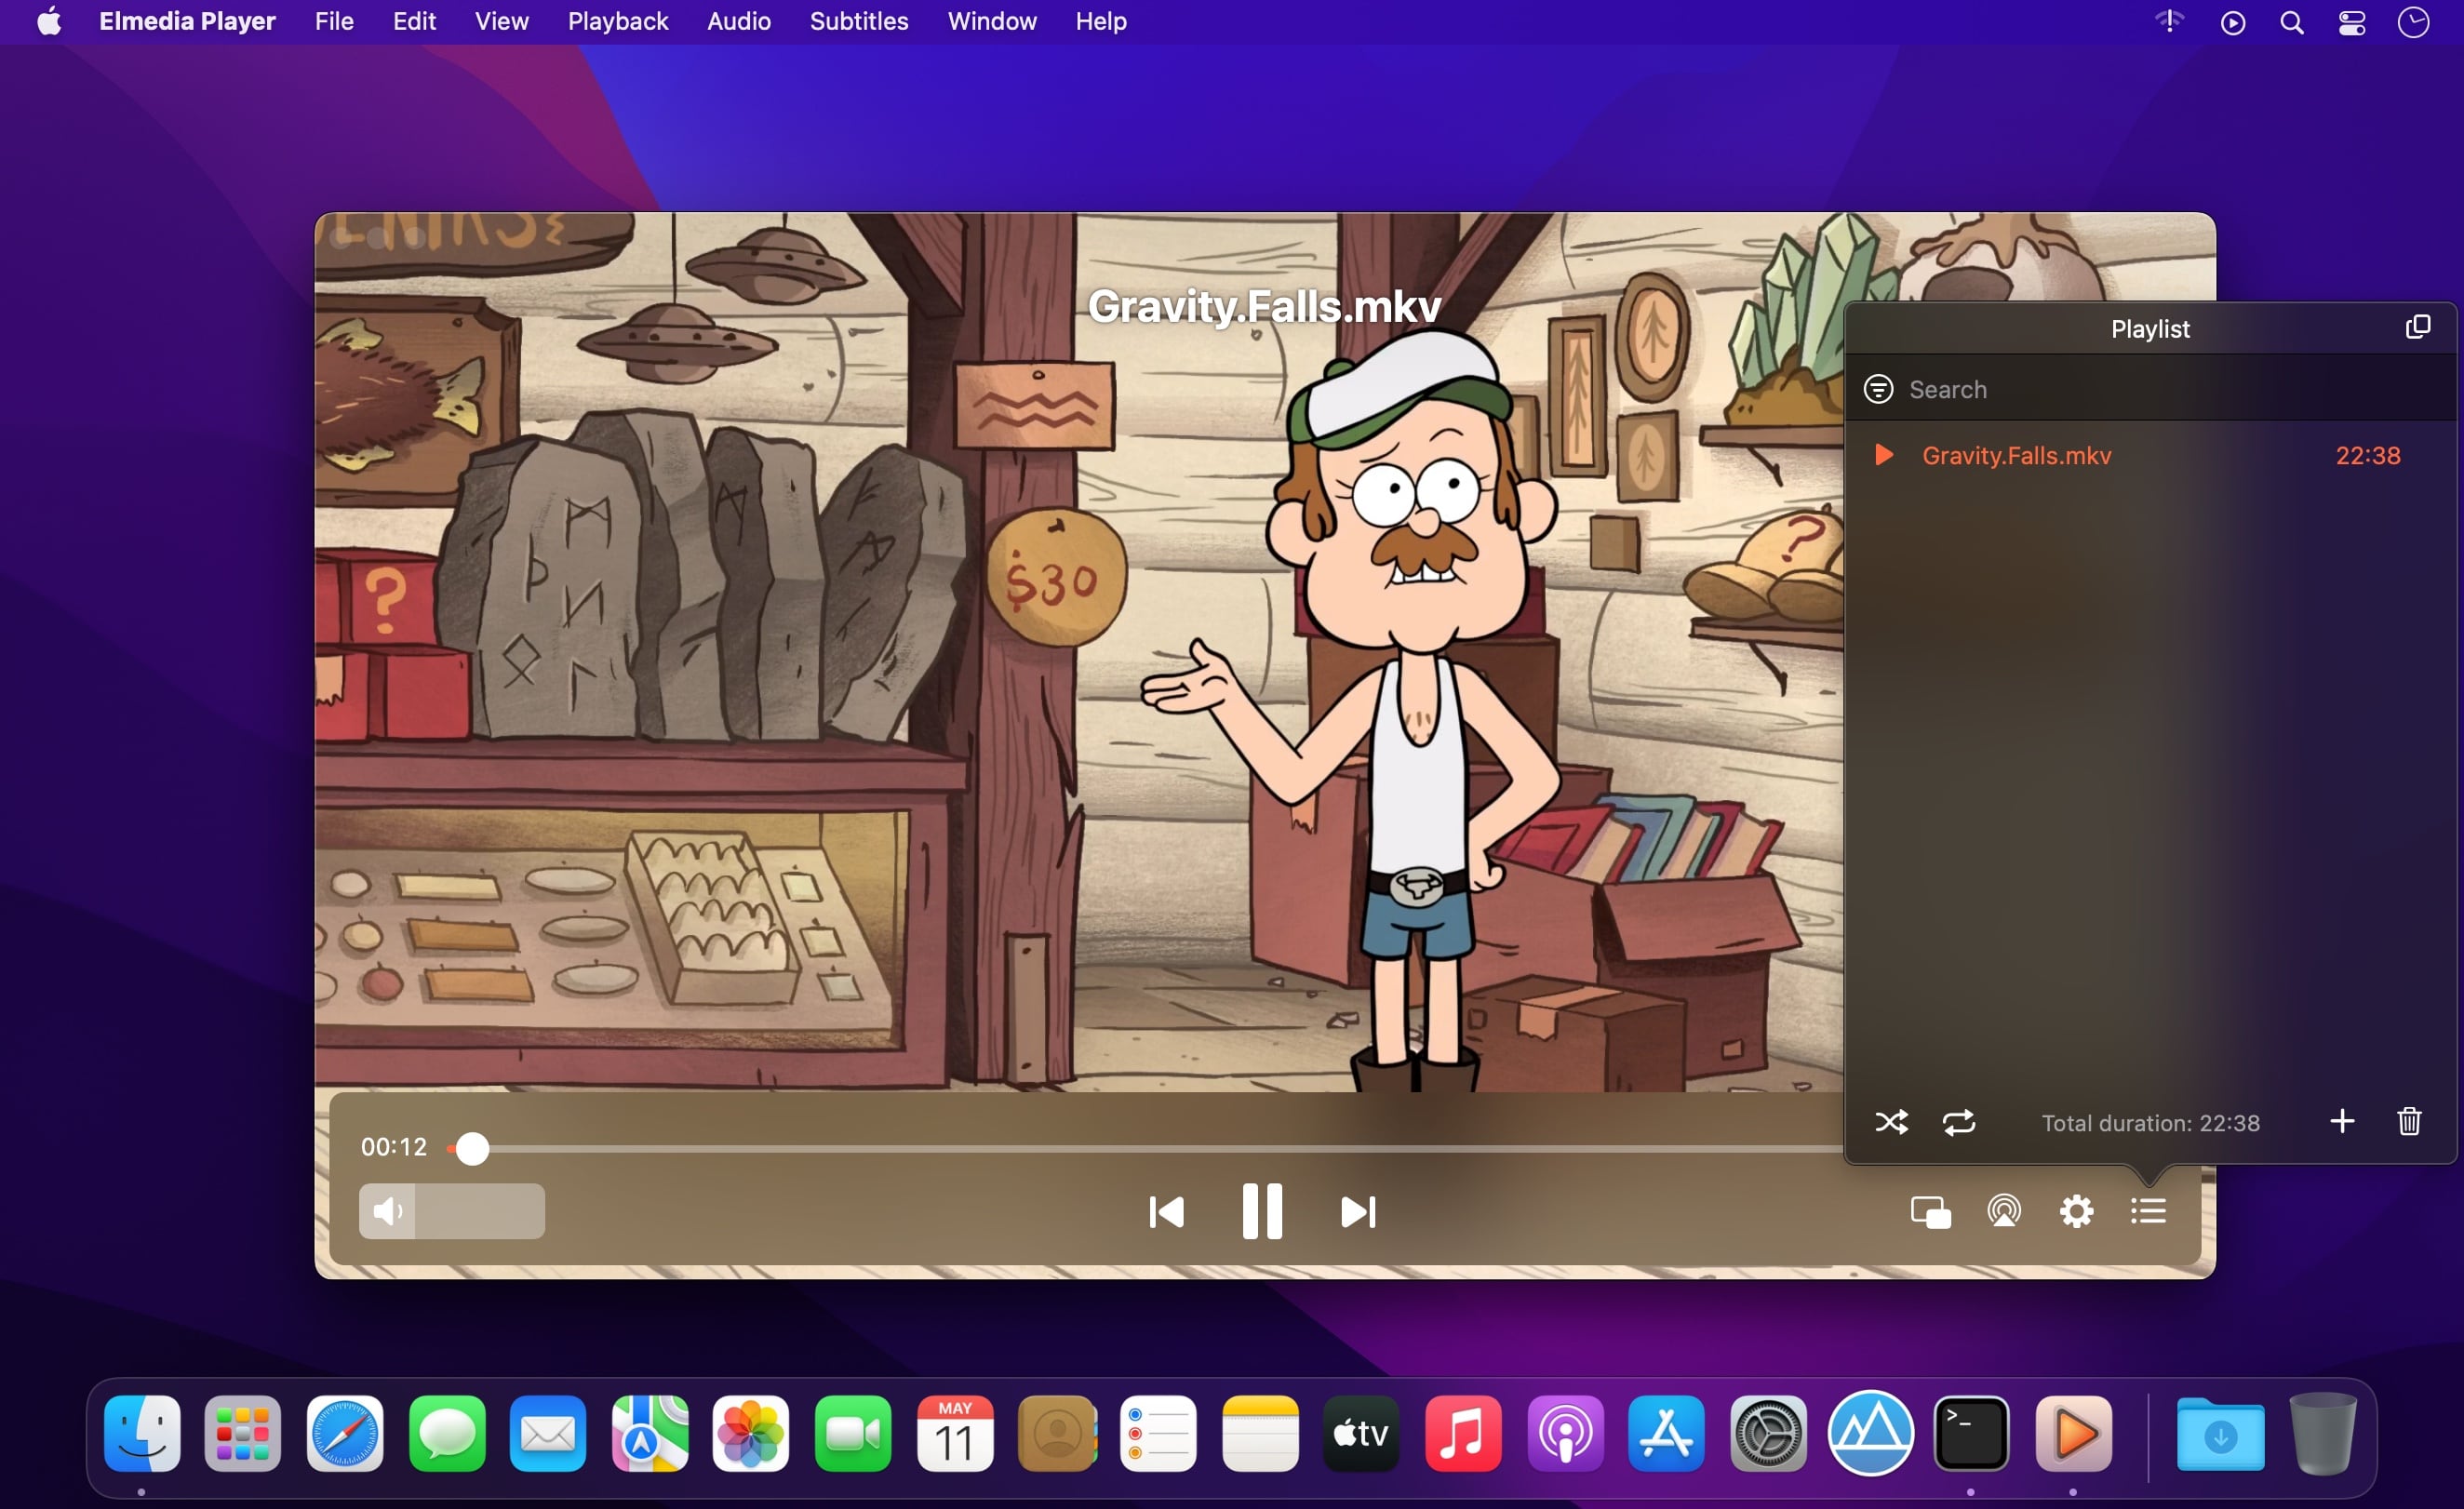This screenshot has width=2464, height=1509.
Task: Select Gravity.Falls.mkv in the playlist
Action: (2016, 456)
